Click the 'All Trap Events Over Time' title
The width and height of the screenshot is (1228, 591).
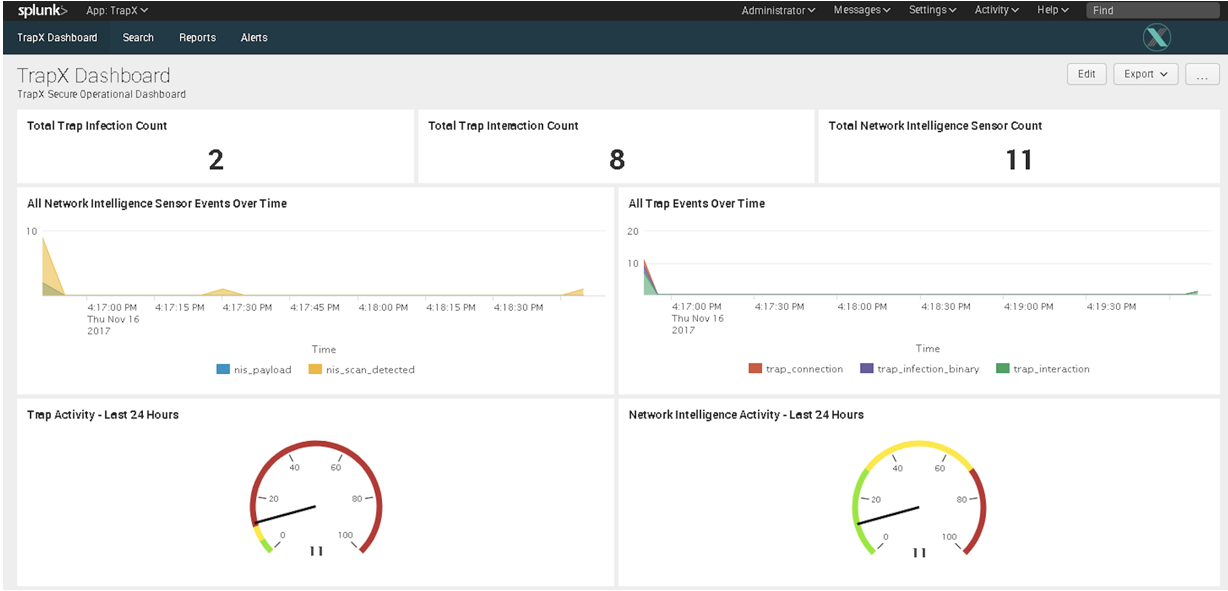697,203
